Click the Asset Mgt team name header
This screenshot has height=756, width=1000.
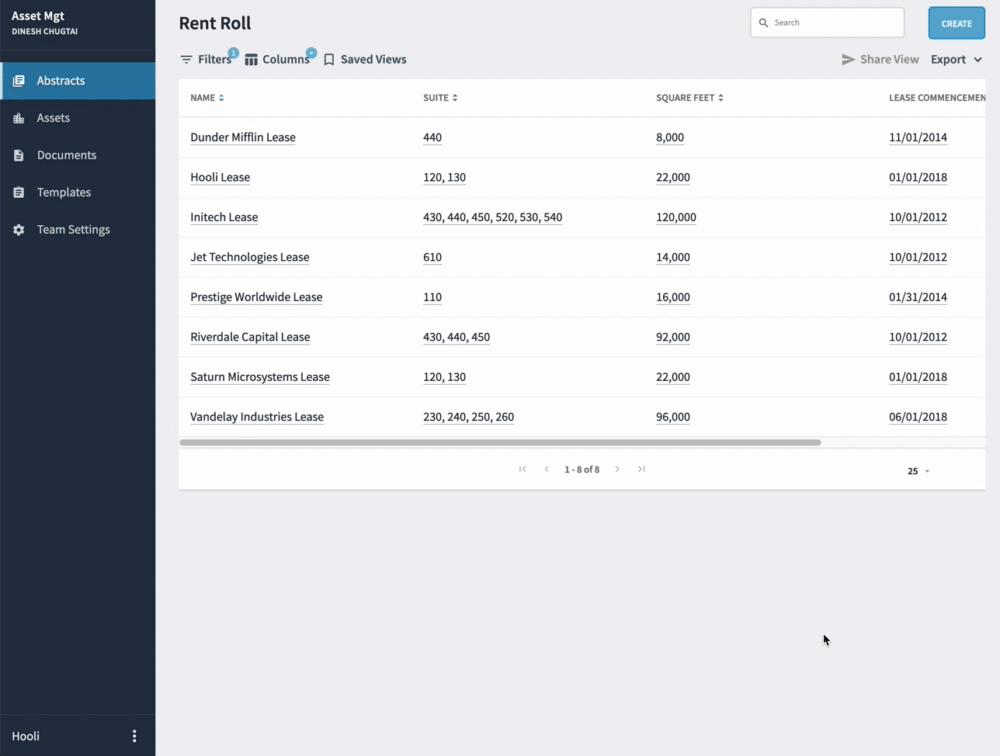pyautogui.click(x=38, y=16)
